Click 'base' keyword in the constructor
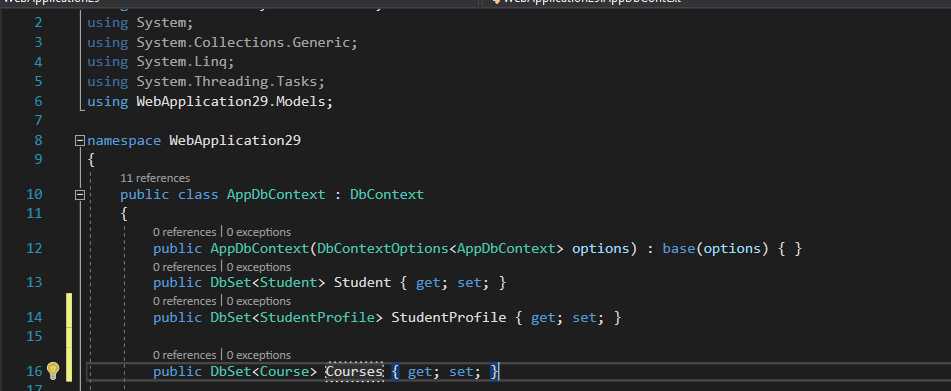 (678, 249)
